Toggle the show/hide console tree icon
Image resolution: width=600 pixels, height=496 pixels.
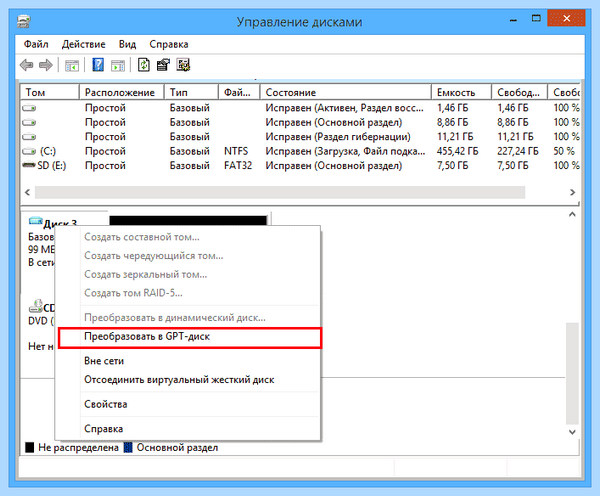point(72,65)
